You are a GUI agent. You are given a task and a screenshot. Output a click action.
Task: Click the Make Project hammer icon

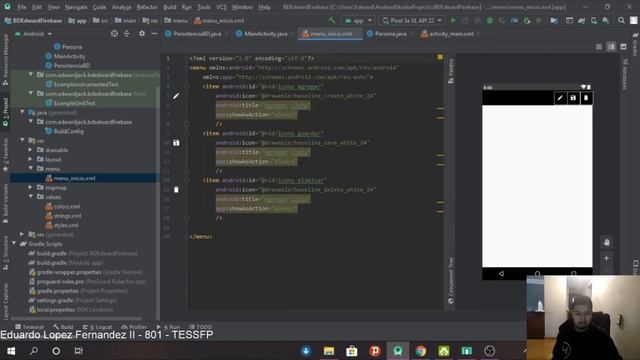click(332, 20)
